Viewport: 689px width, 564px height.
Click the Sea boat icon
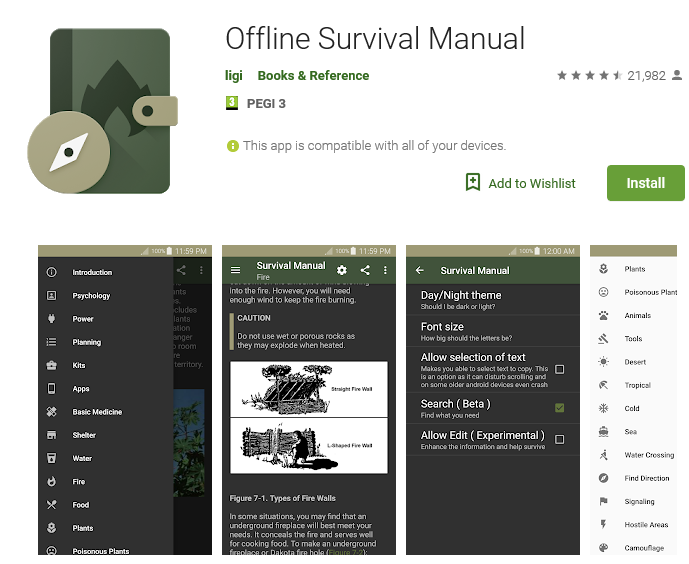tap(603, 432)
